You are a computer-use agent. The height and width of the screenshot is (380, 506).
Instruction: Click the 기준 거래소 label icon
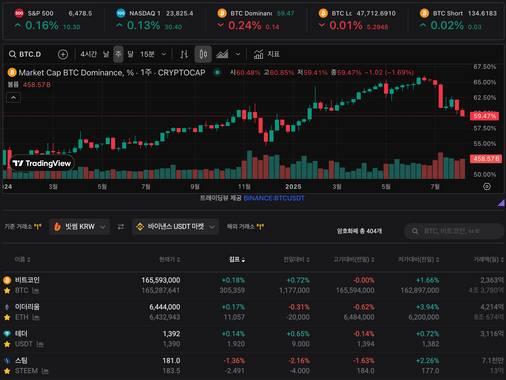click(38, 227)
